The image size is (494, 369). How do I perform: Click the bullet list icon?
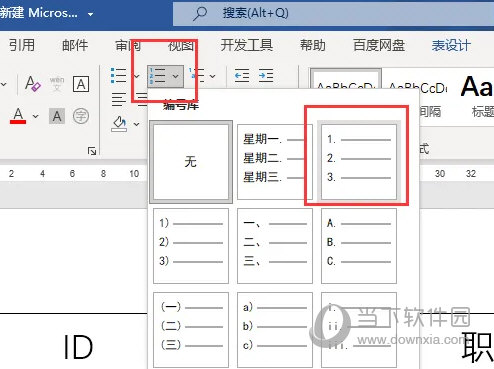(119, 76)
